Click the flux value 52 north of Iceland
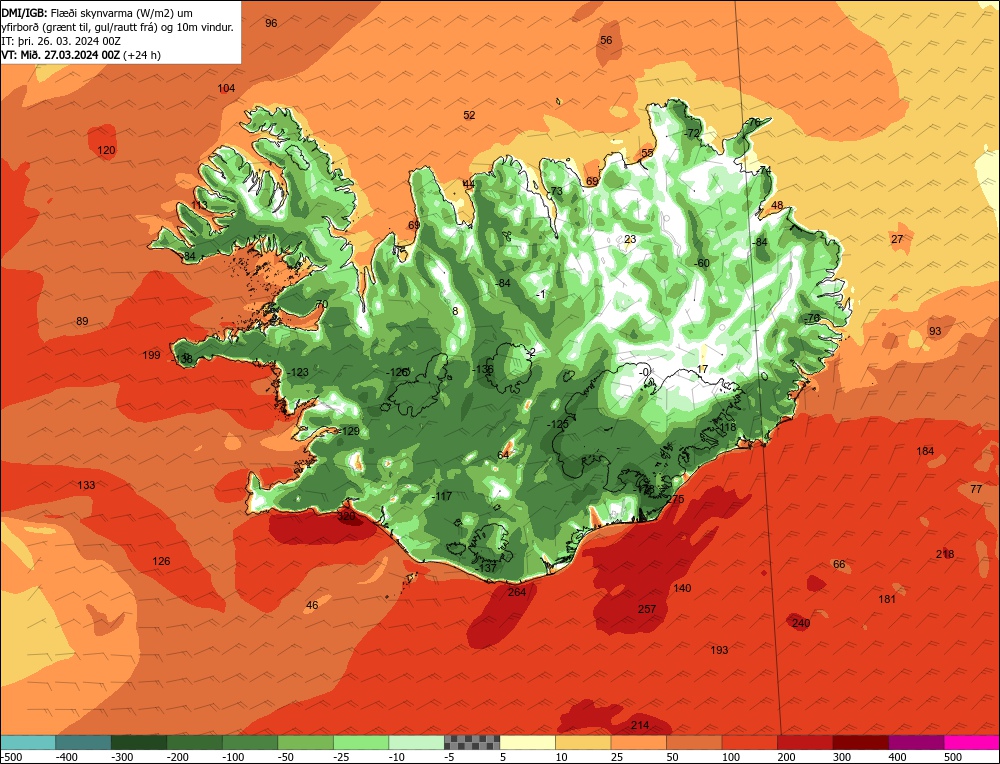1000x764 pixels. 469,115
